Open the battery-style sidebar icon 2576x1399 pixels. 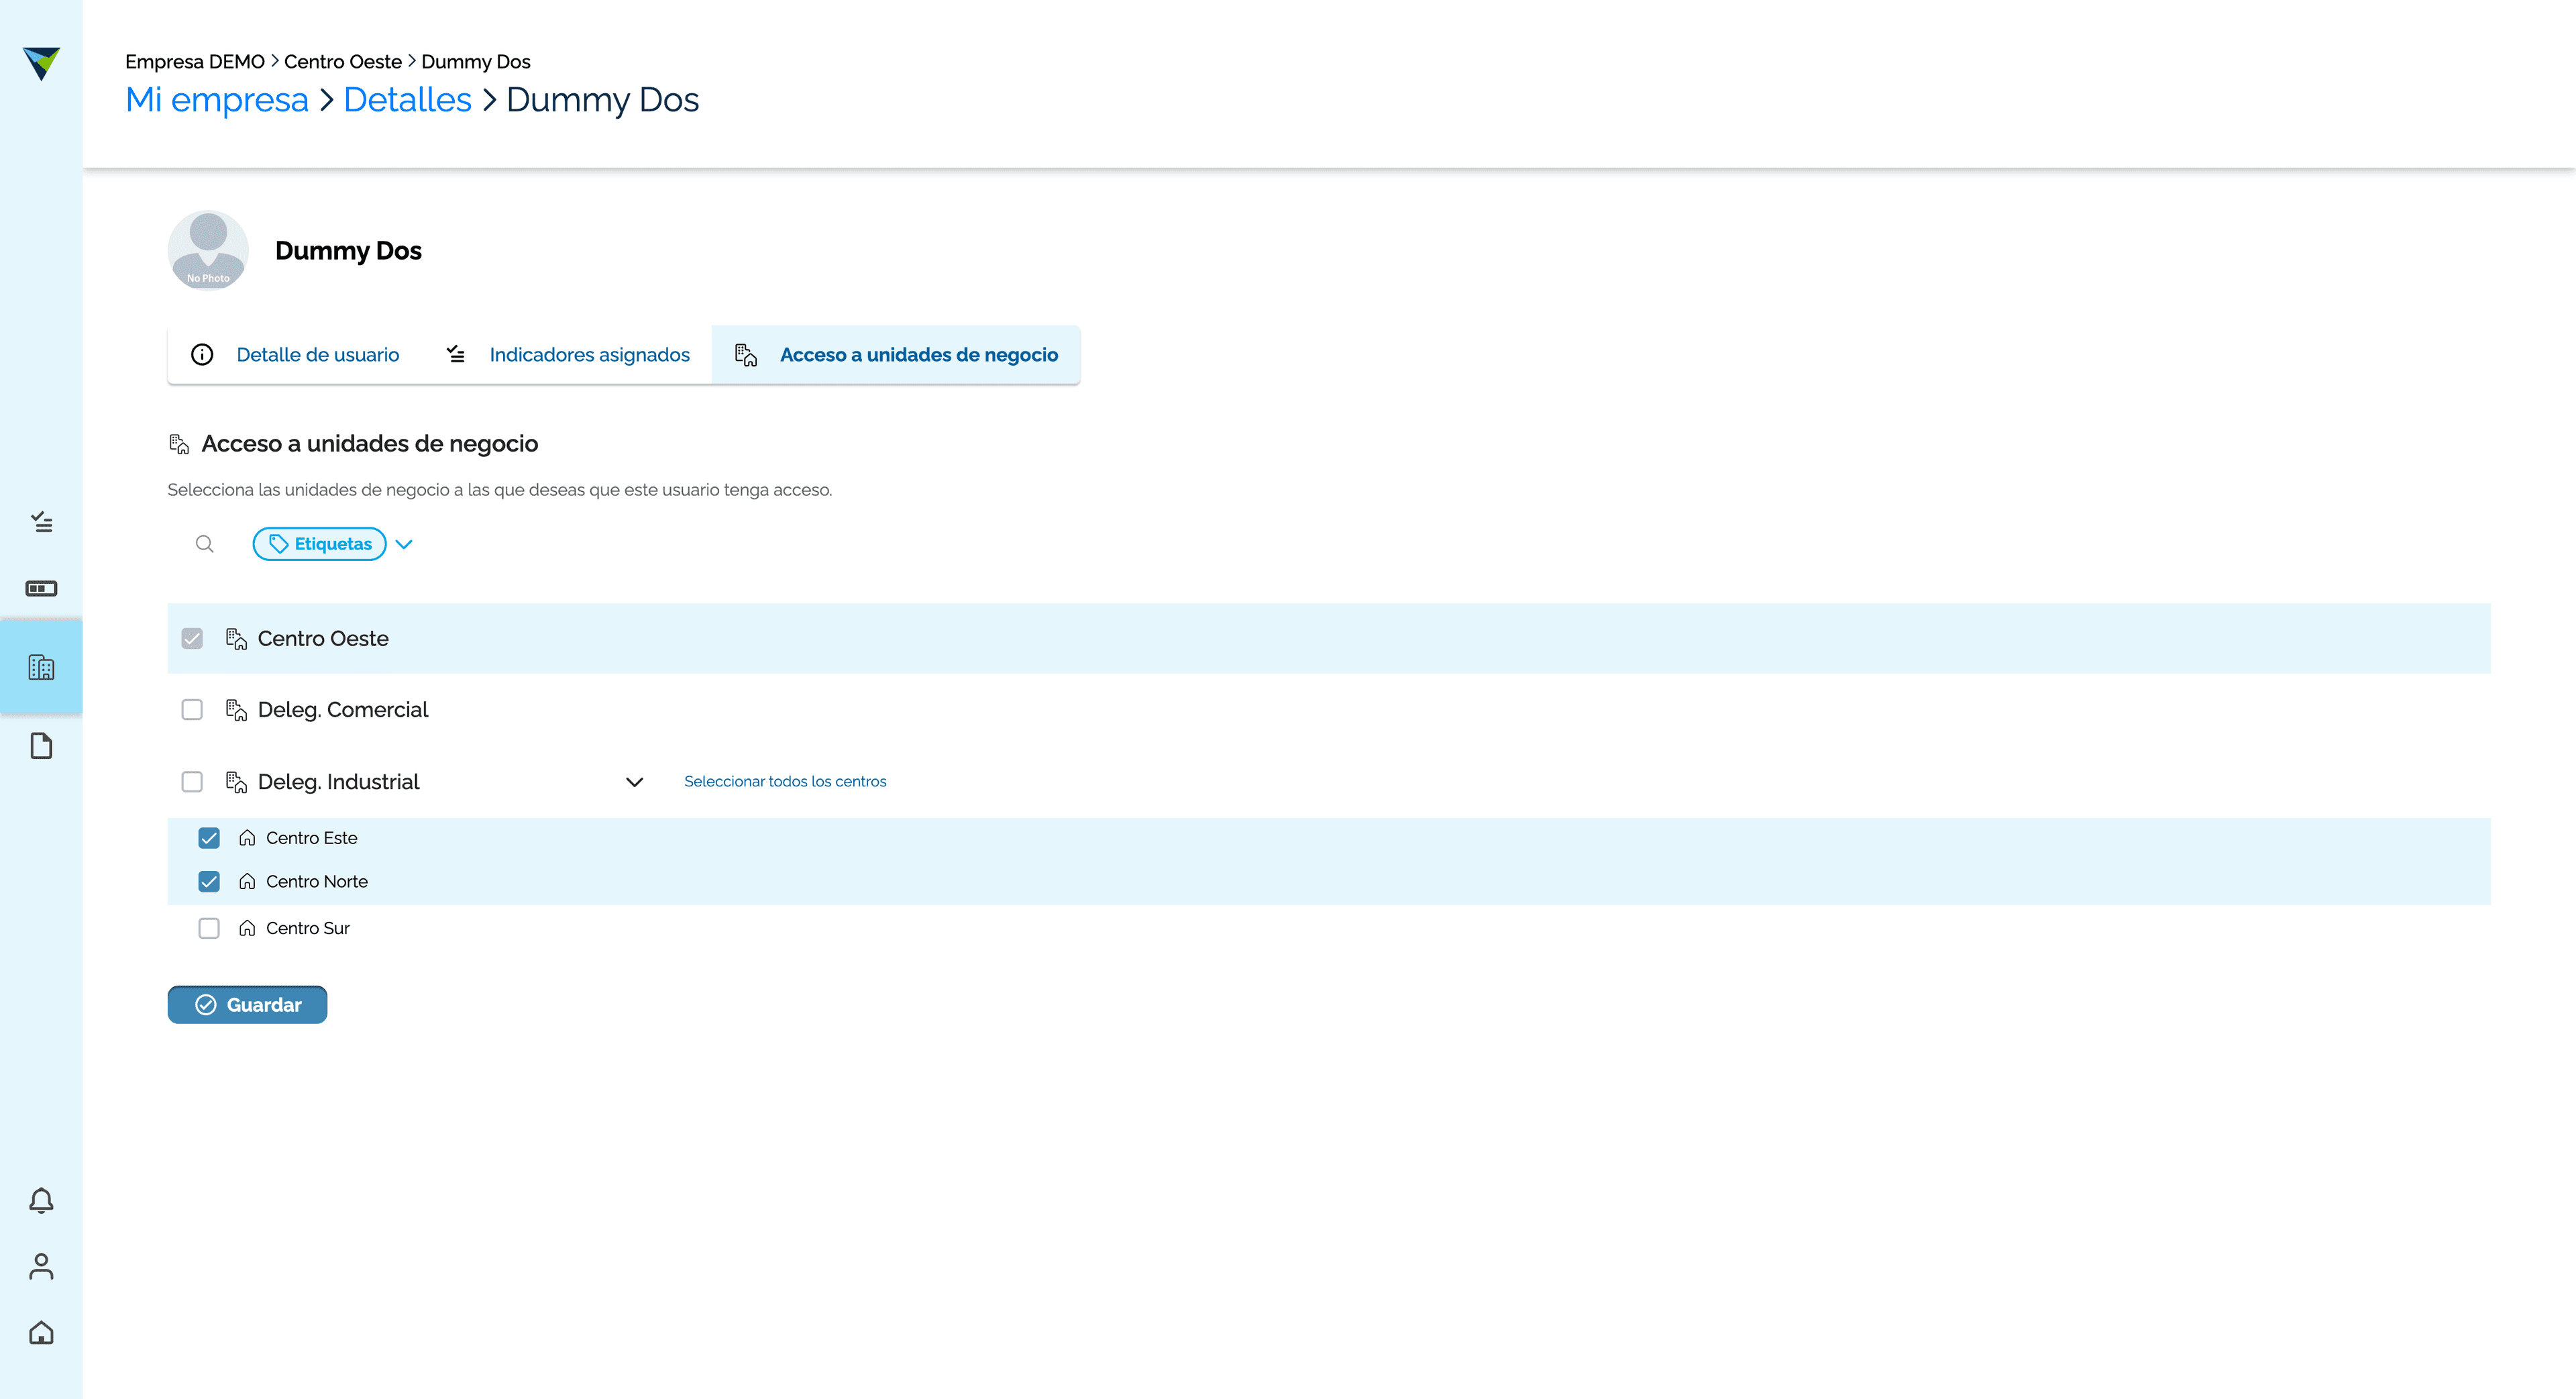coord(41,589)
